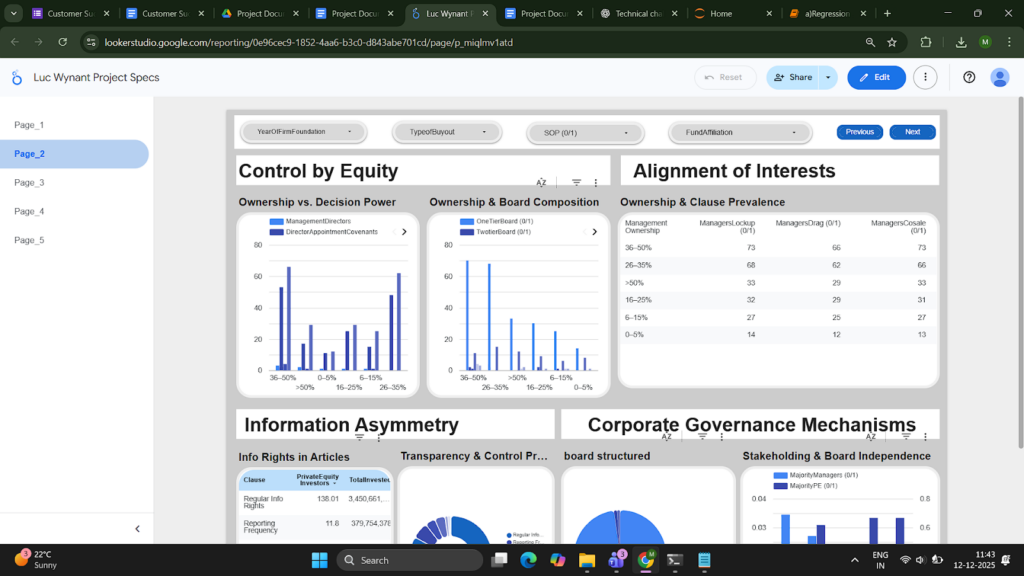Click the ManagementDirectors legend color swatch

(277, 221)
